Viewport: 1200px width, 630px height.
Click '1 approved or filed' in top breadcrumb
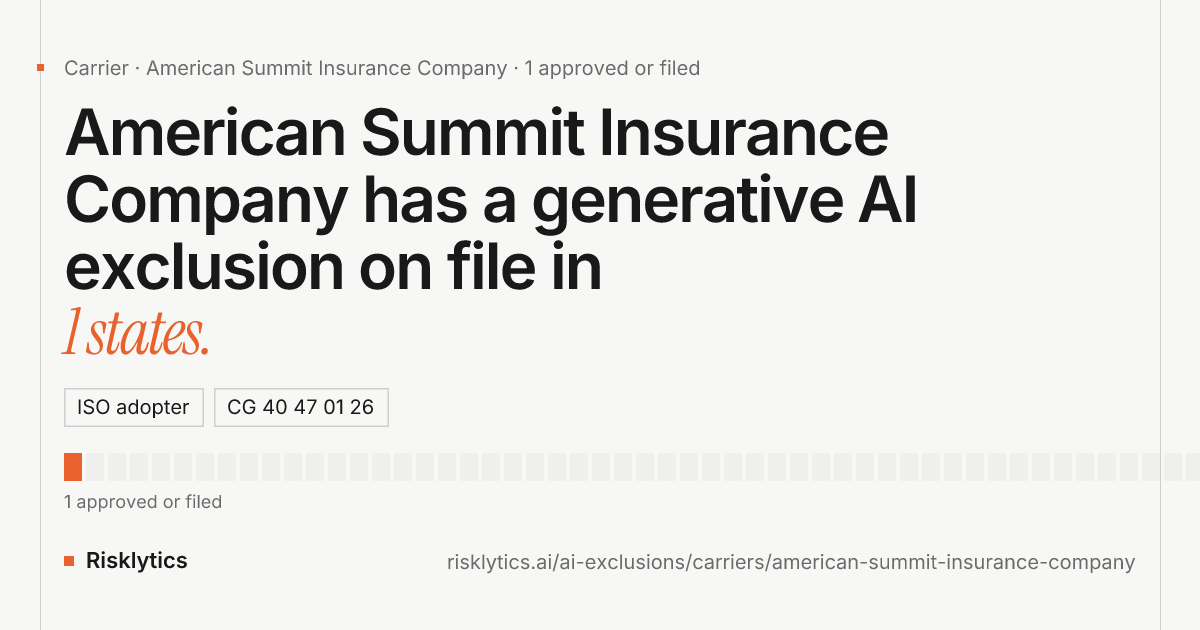612,68
